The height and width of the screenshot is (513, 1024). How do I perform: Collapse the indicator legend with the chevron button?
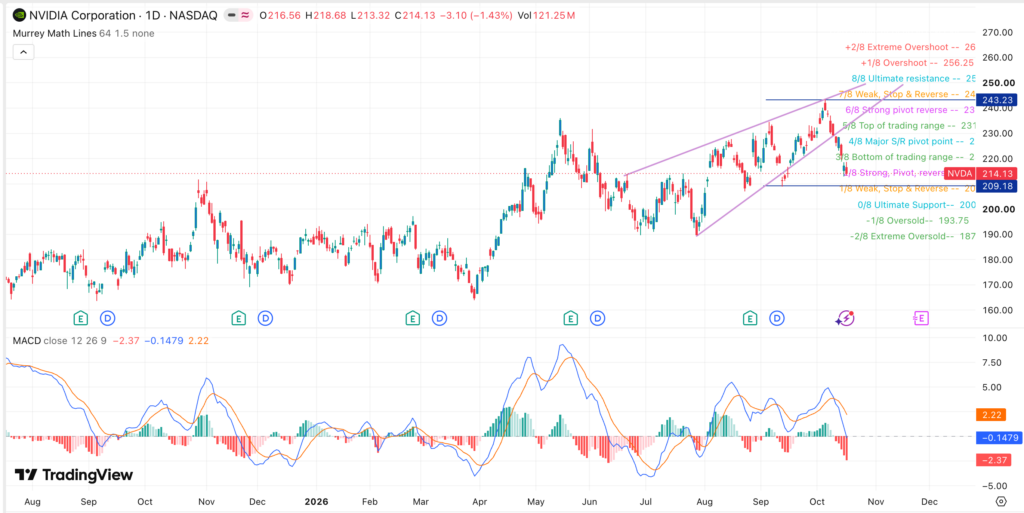22,52
